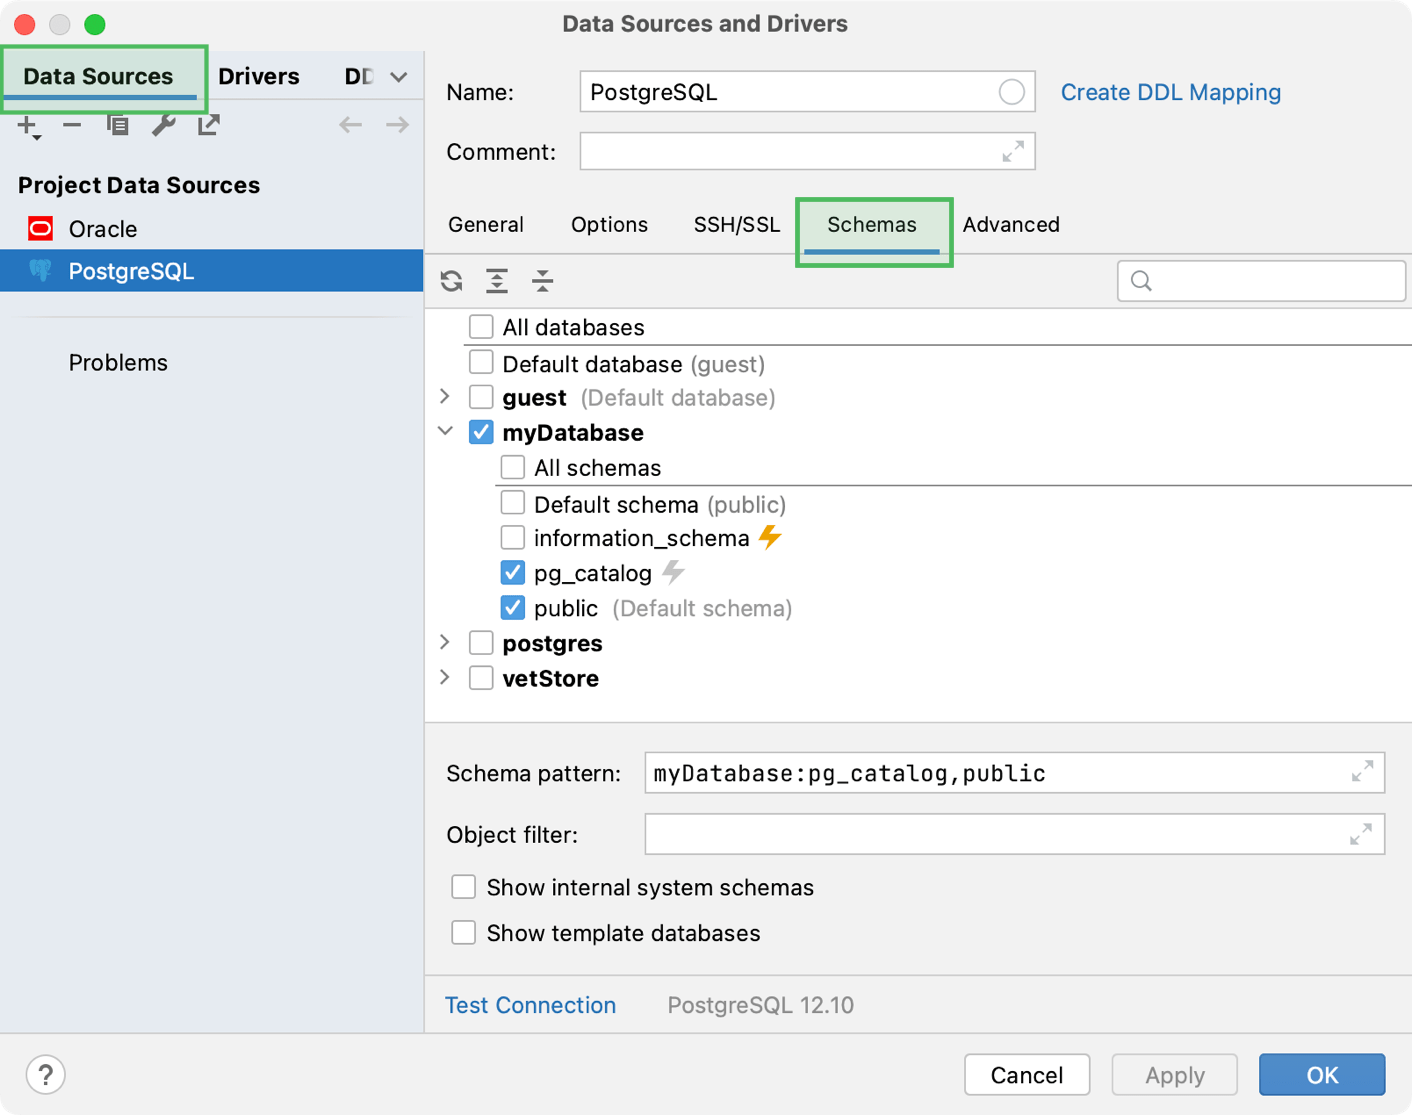Switch to the Data Sources tab
Viewport: 1412px width, 1115px height.
point(98,77)
